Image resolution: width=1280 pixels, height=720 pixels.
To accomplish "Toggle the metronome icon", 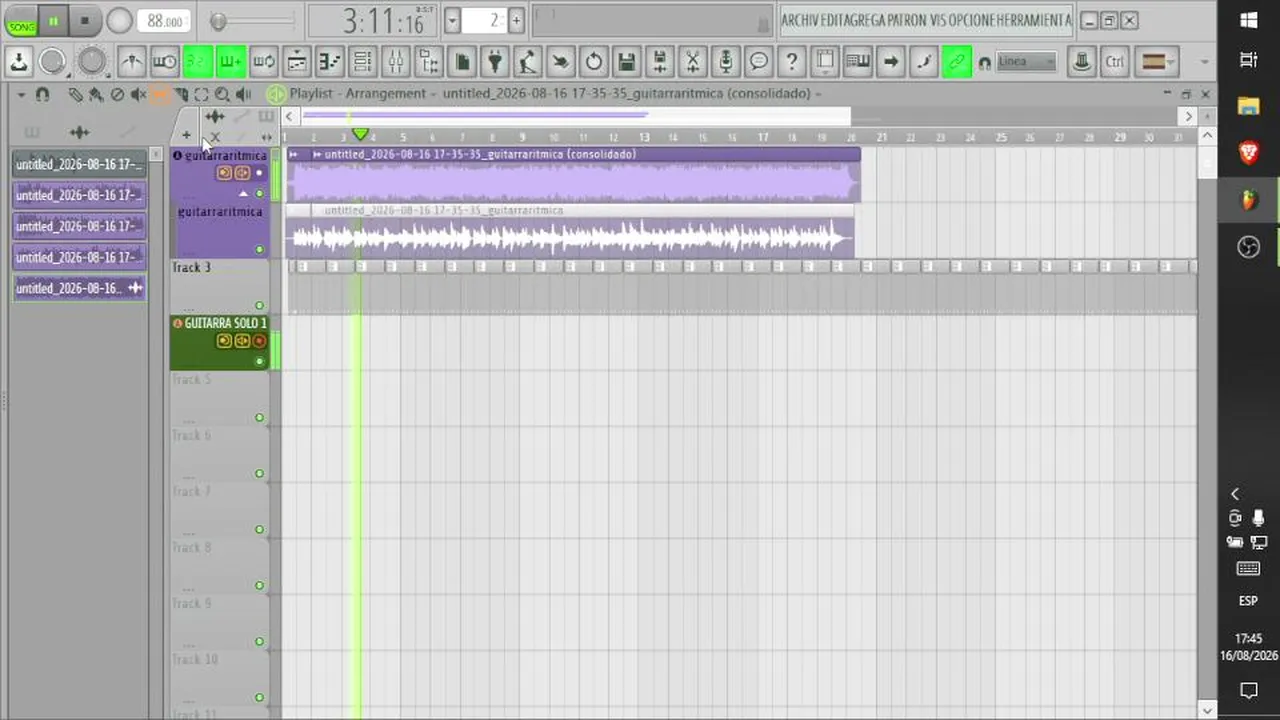I will tap(132, 62).
